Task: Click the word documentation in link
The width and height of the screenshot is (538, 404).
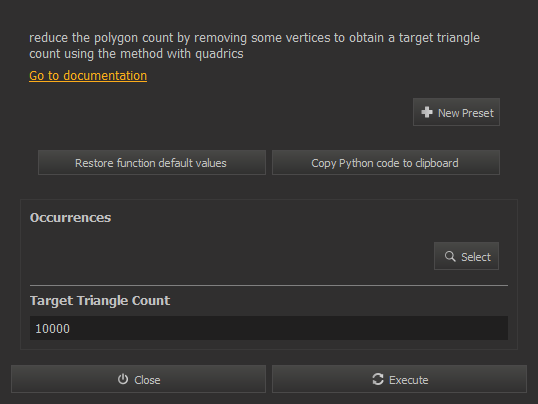Action: coord(105,76)
